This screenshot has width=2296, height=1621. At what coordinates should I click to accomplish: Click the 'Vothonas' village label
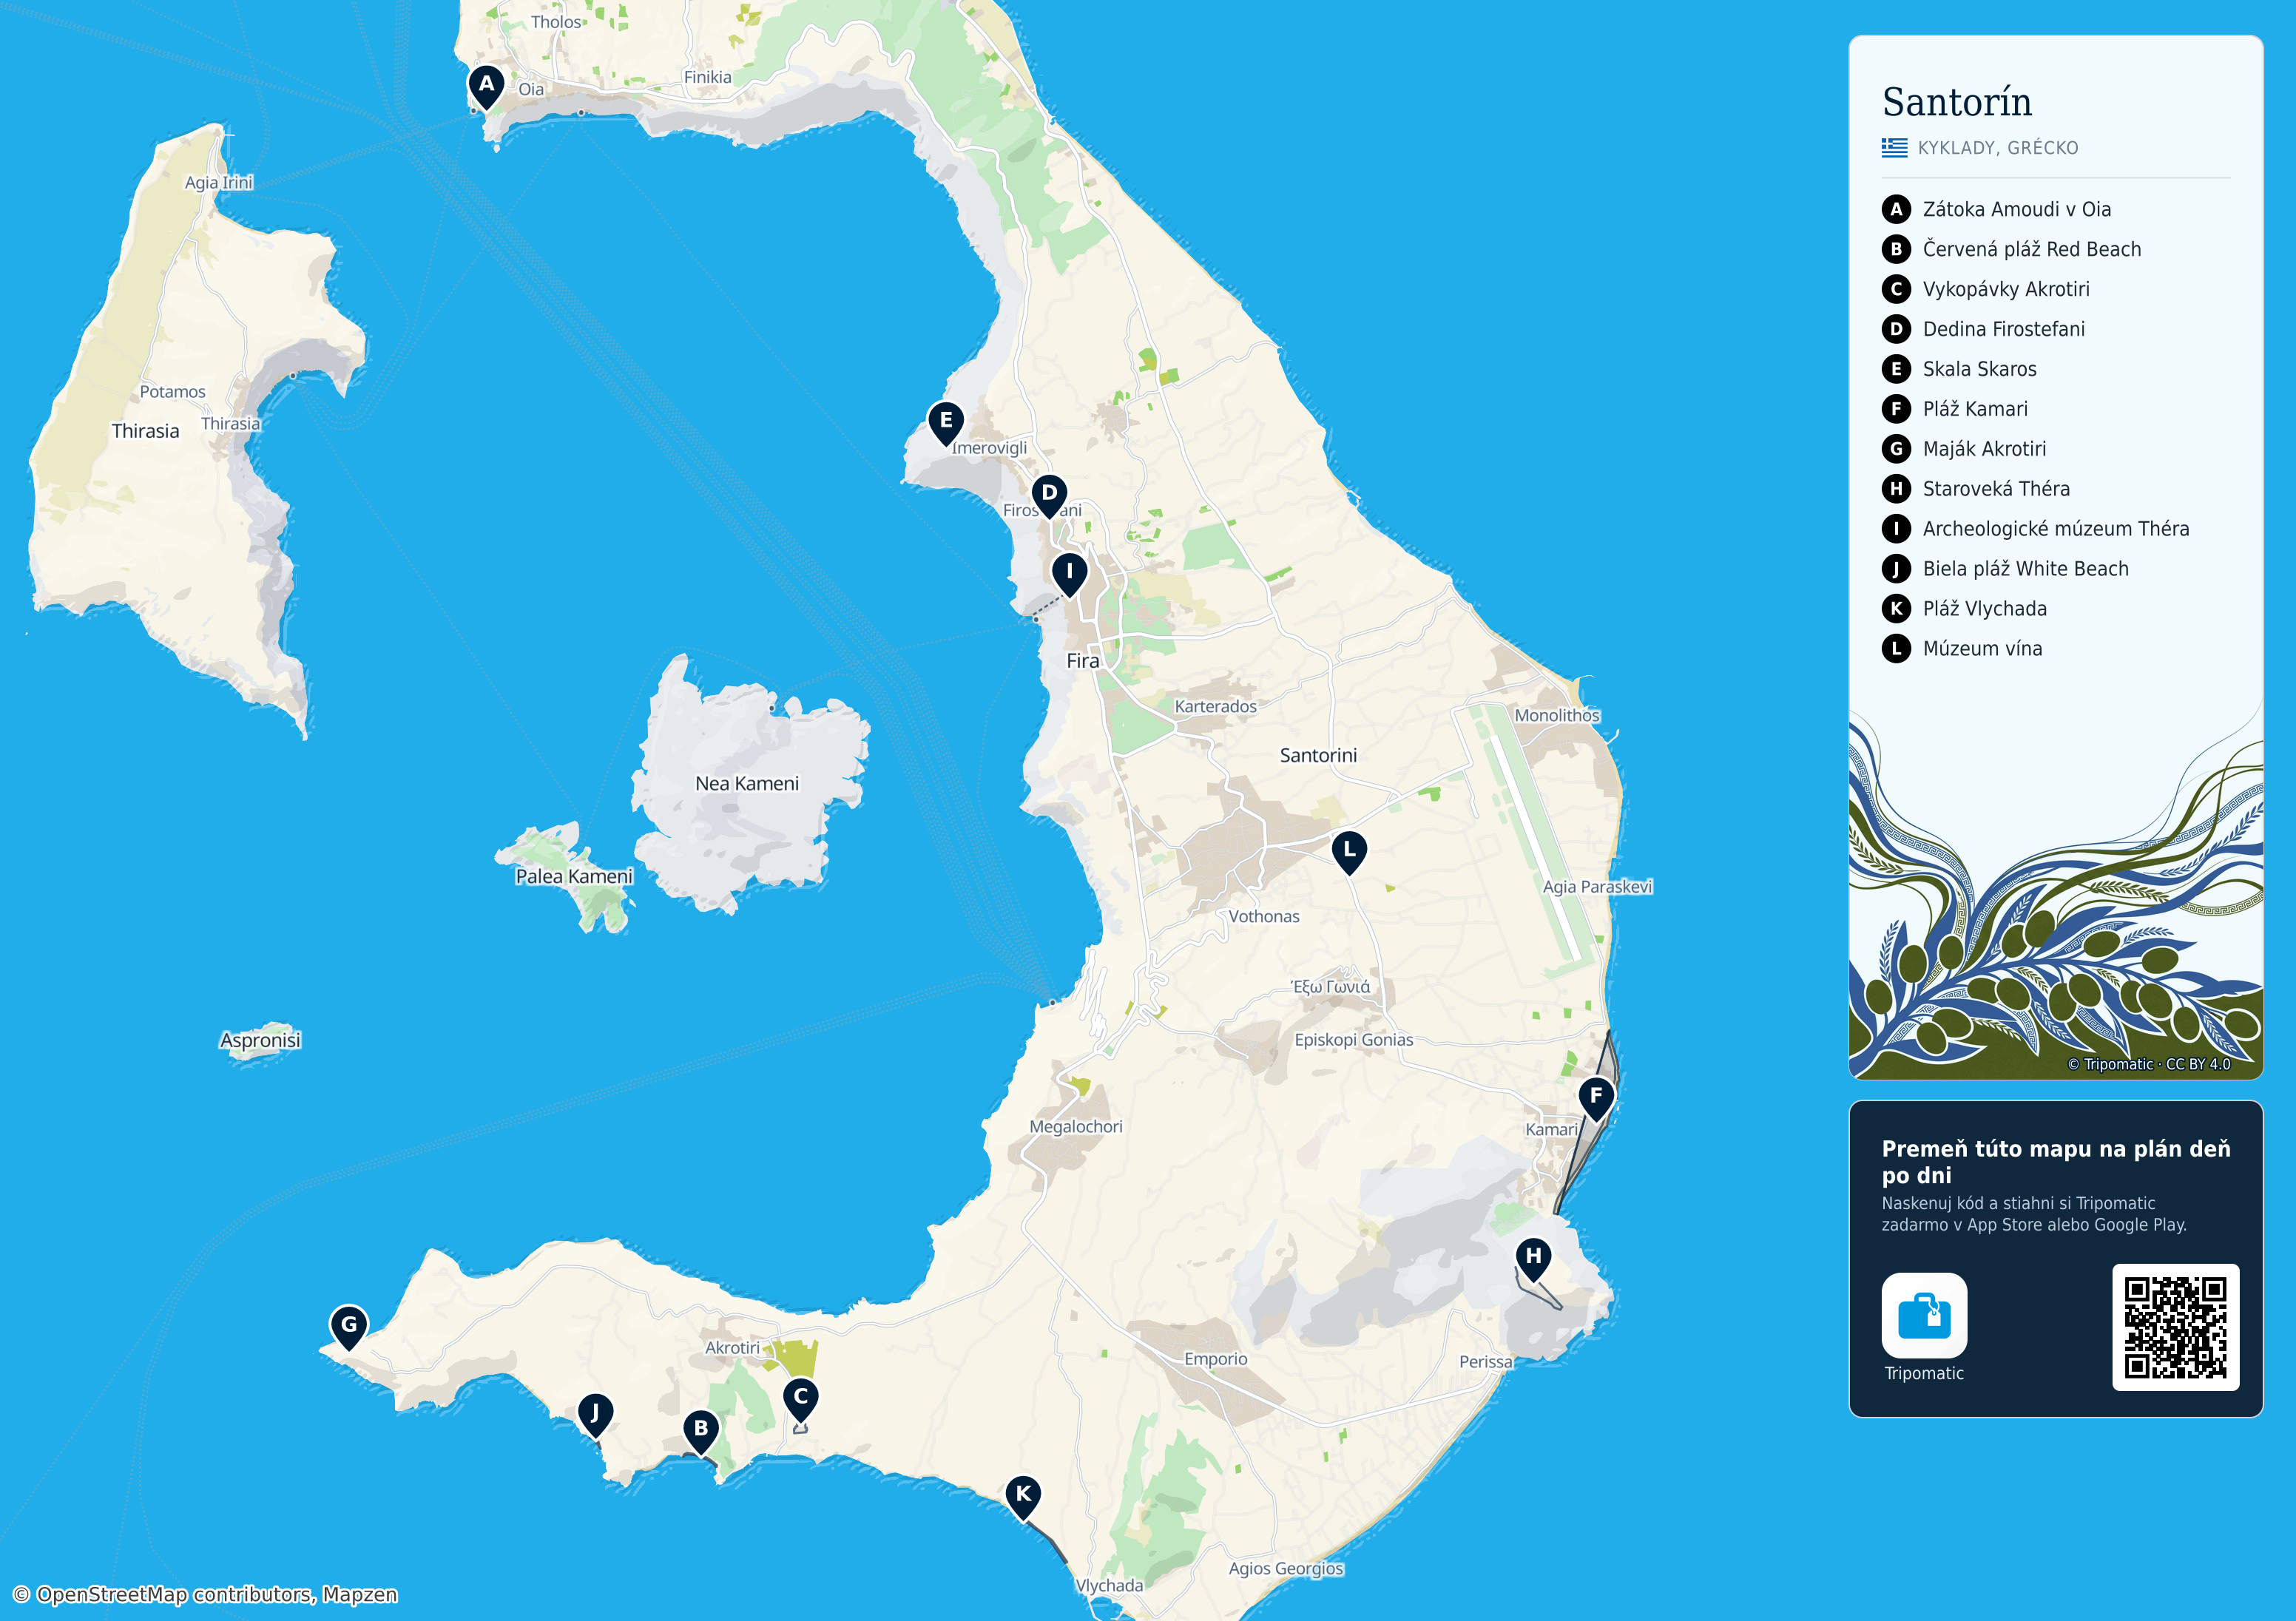point(1264,916)
